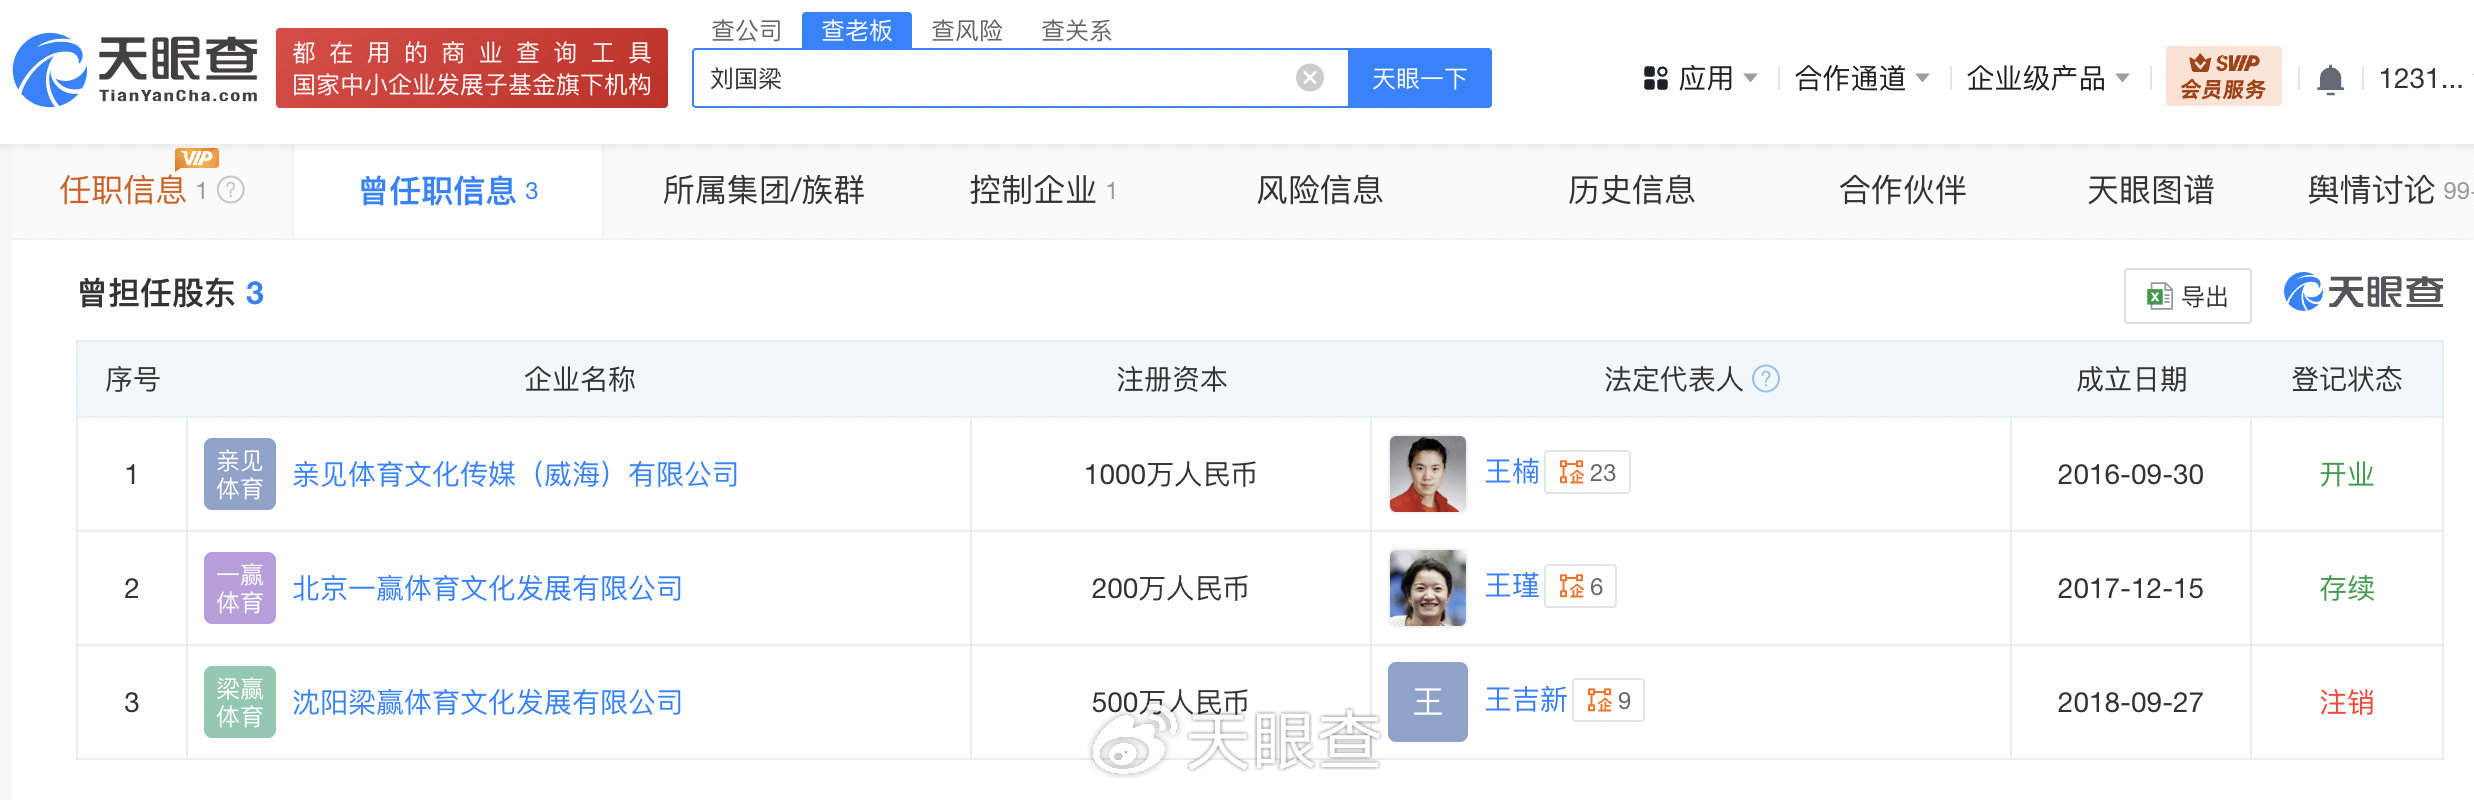Open the 曾任职信息 tab
The width and height of the screenshot is (2474, 800).
point(448,190)
